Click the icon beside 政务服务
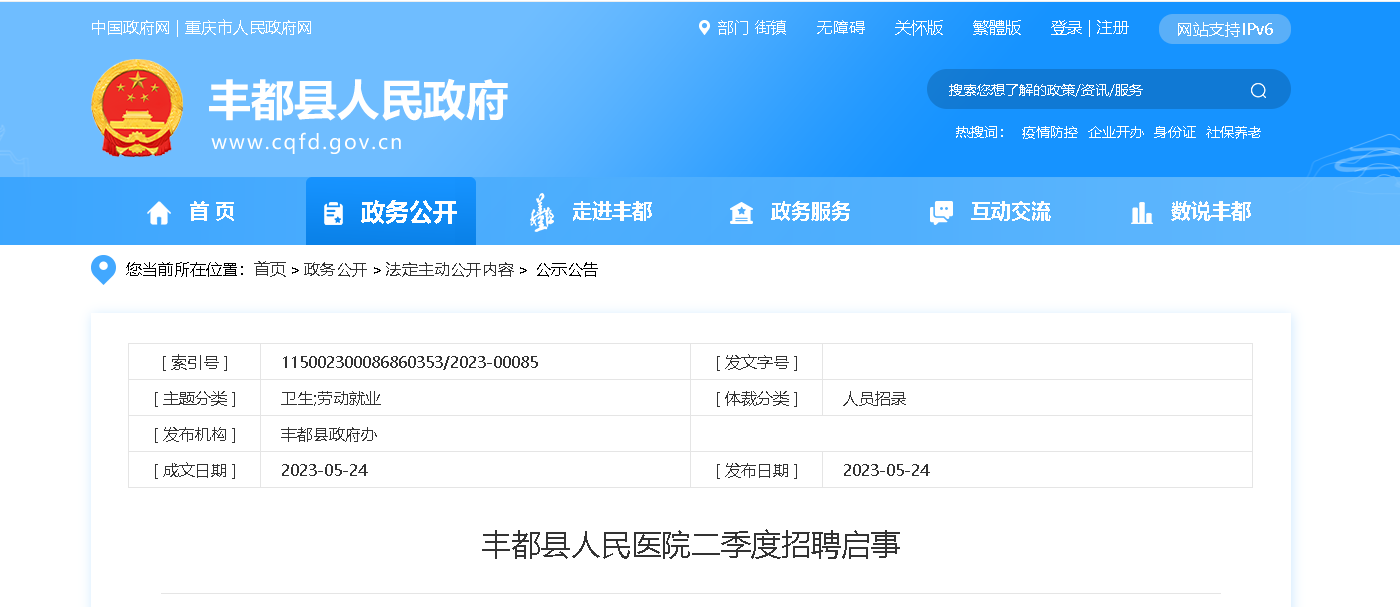 point(741,212)
